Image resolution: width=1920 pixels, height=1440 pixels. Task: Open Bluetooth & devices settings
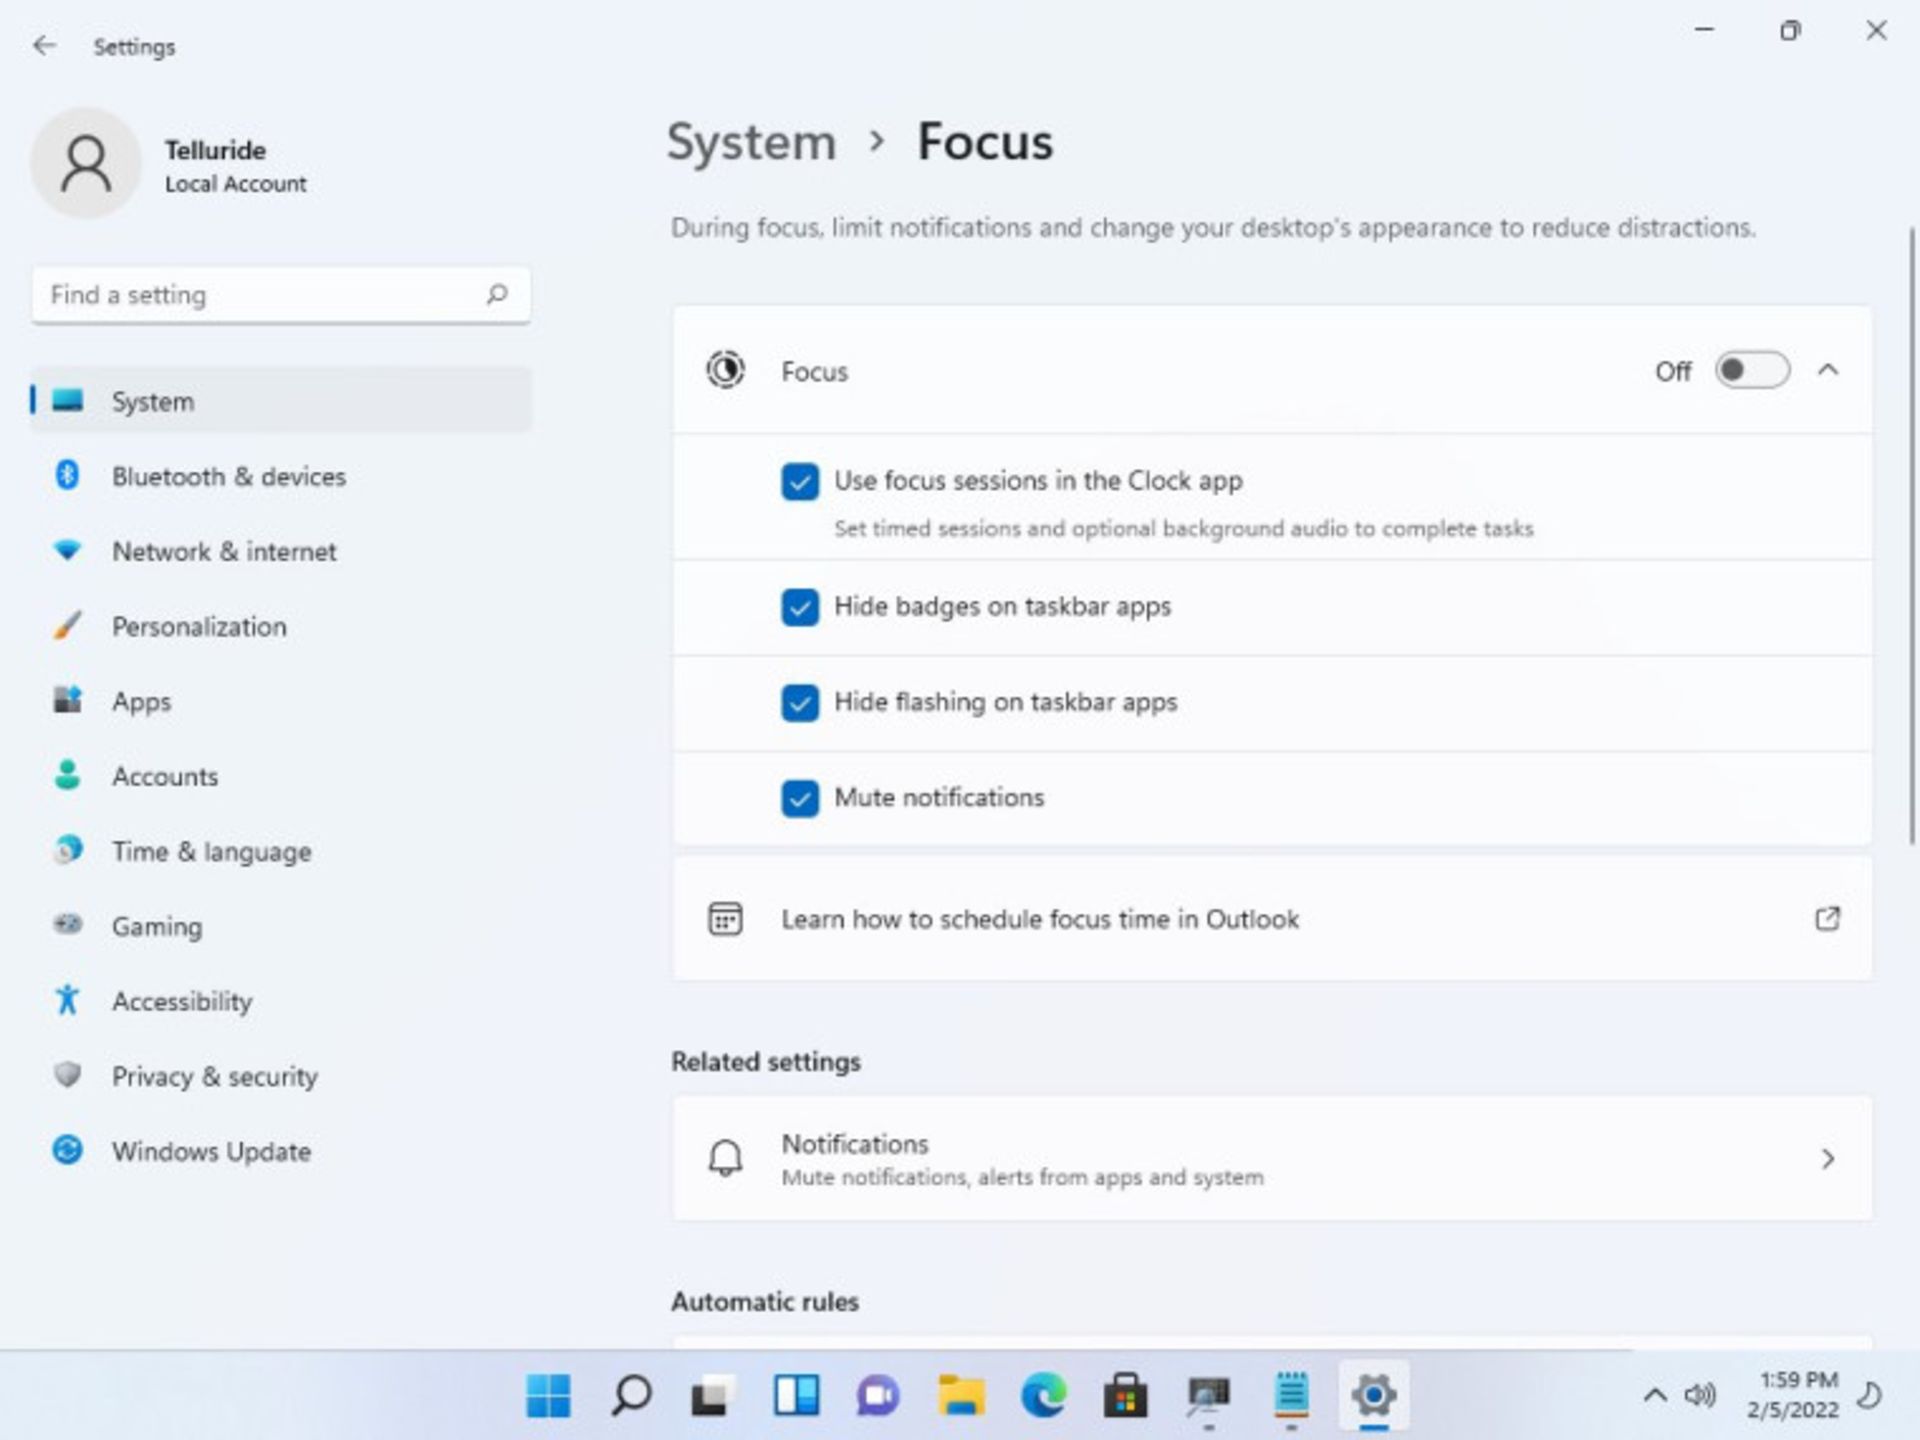pyautogui.click(x=228, y=476)
